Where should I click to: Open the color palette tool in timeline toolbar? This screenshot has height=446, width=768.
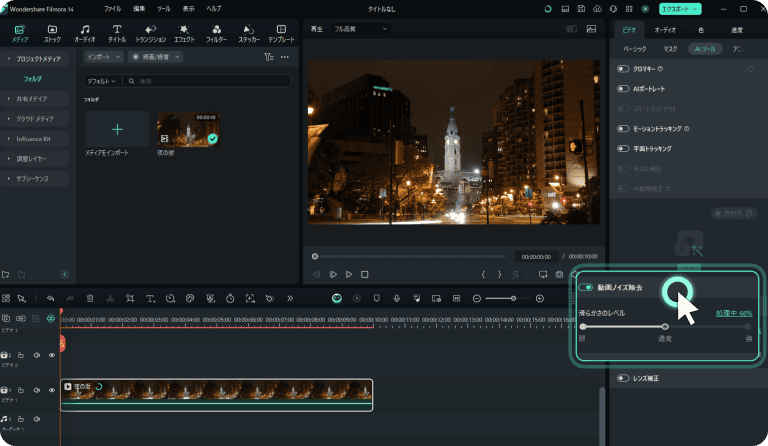(x=190, y=298)
